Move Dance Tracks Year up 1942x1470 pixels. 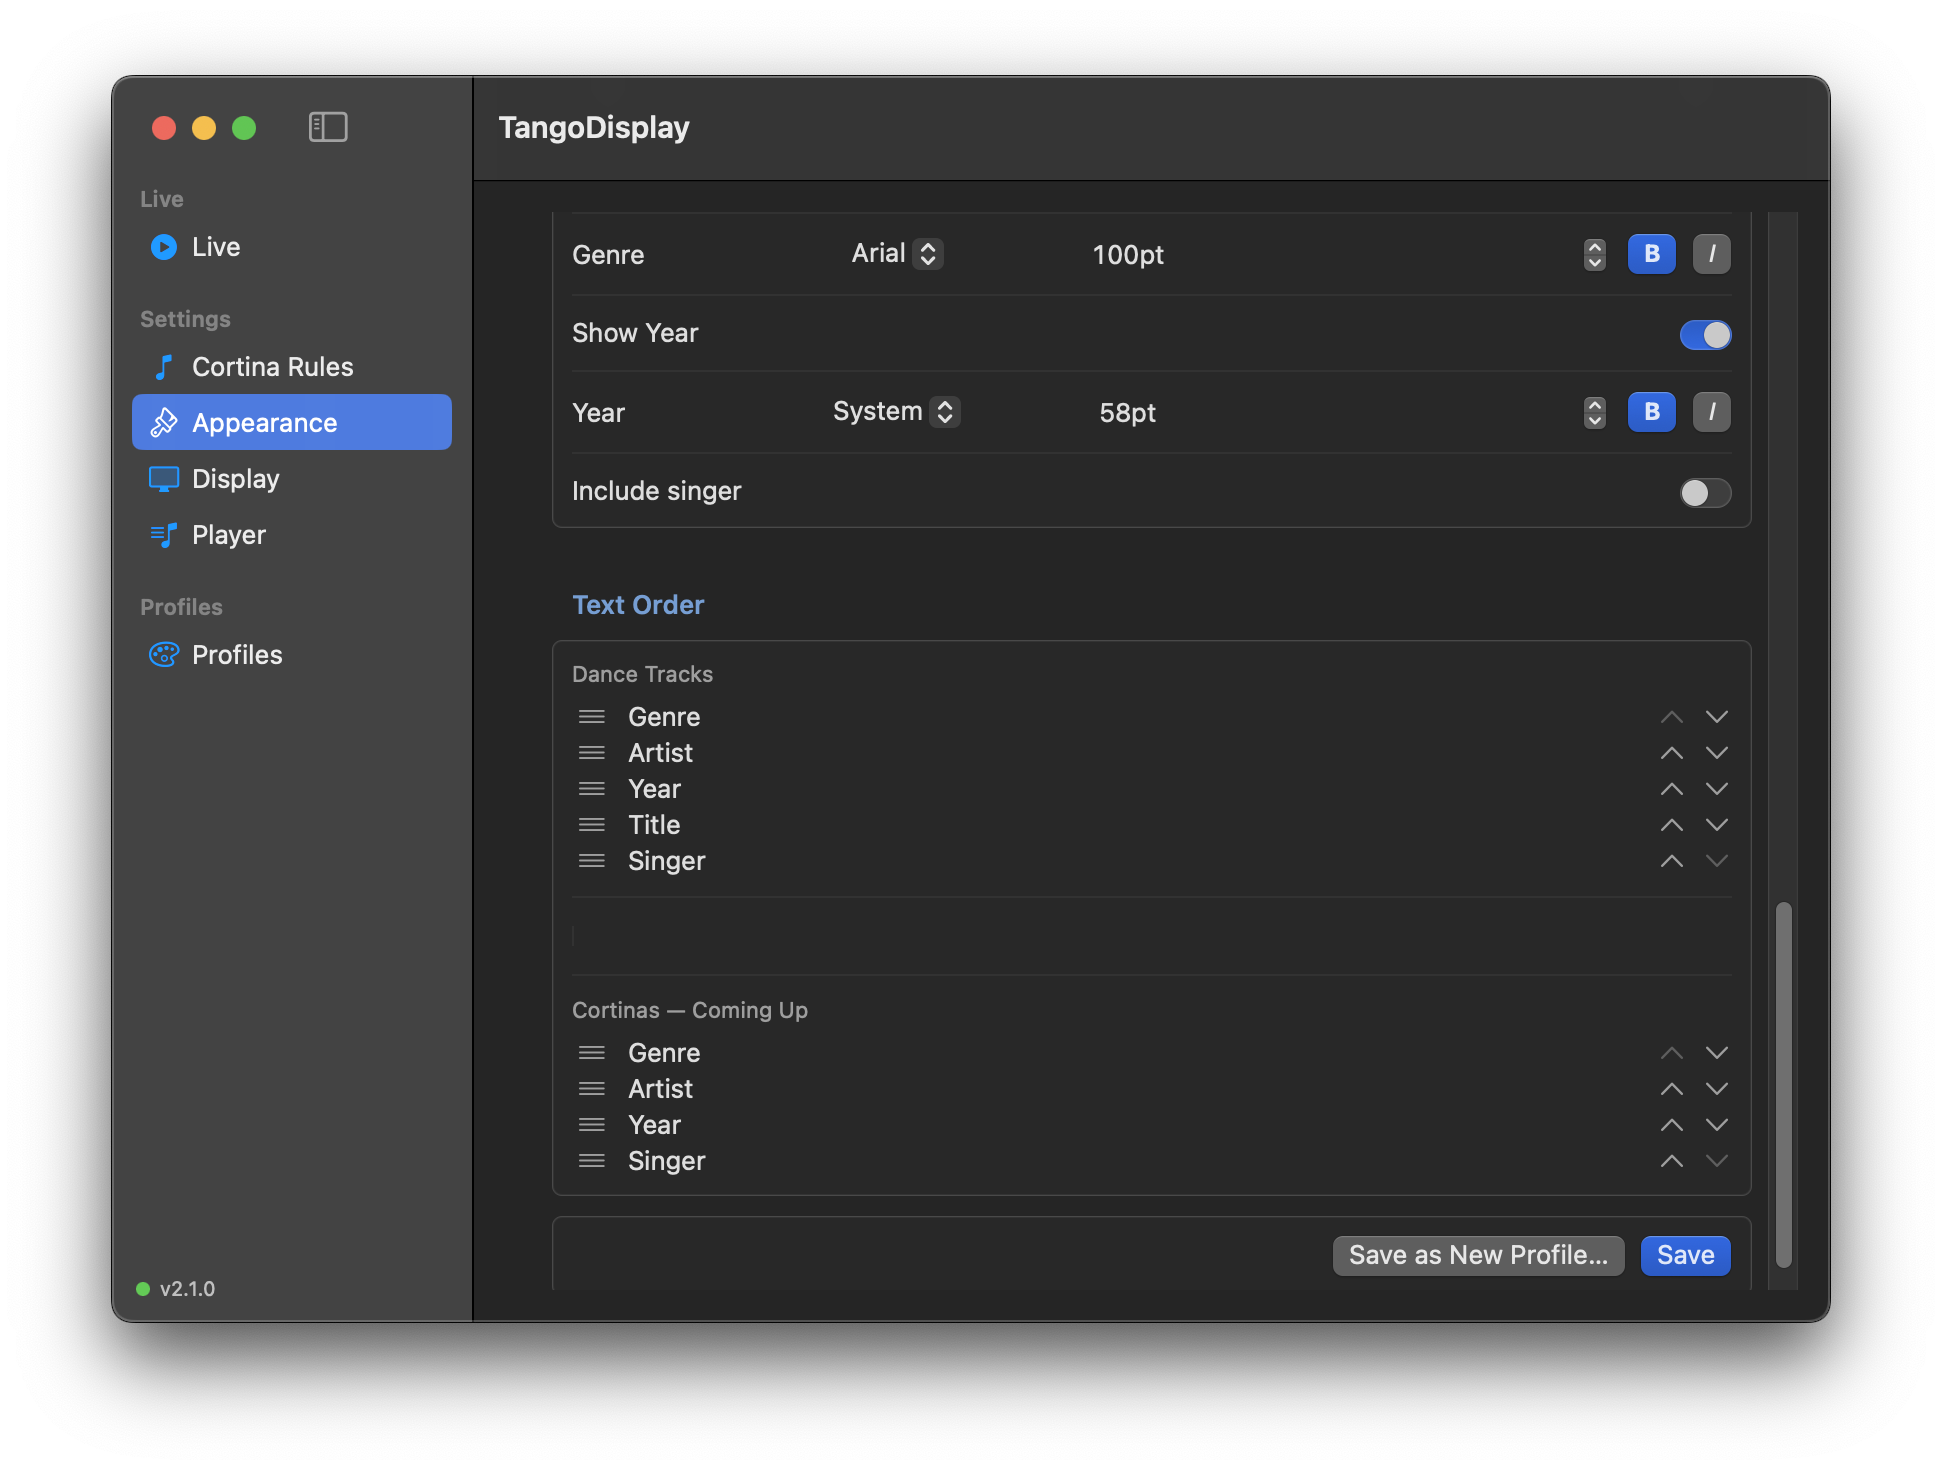click(x=1672, y=789)
